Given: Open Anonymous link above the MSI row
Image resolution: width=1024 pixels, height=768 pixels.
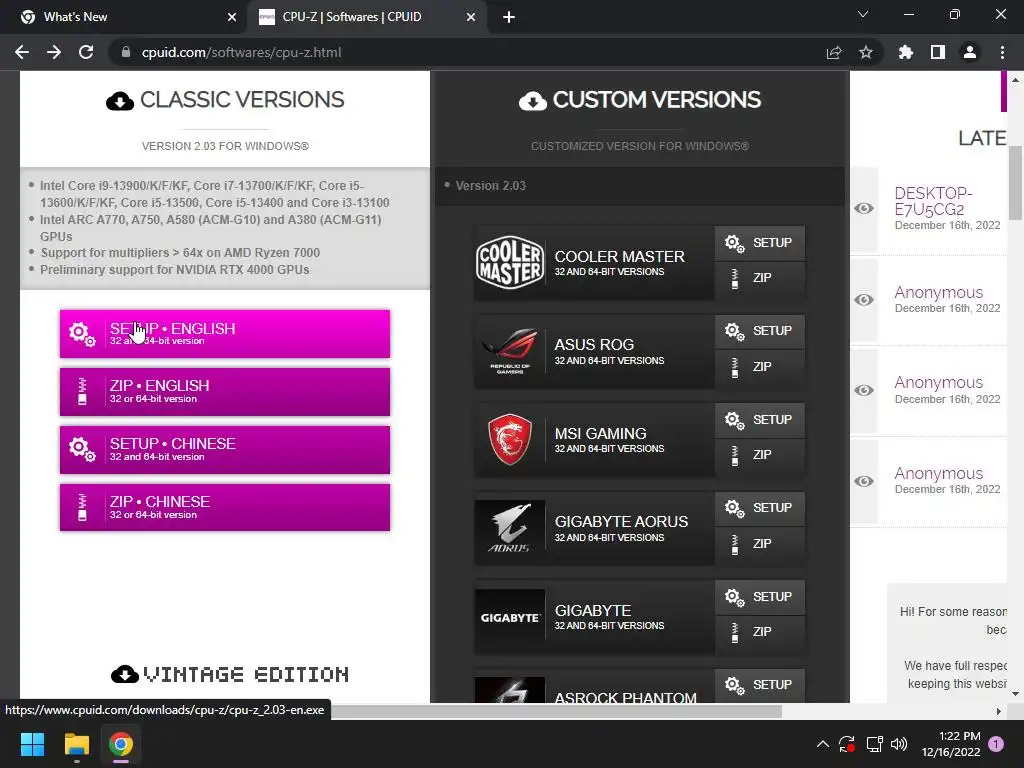Looking at the screenshot, I should pos(938,383).
